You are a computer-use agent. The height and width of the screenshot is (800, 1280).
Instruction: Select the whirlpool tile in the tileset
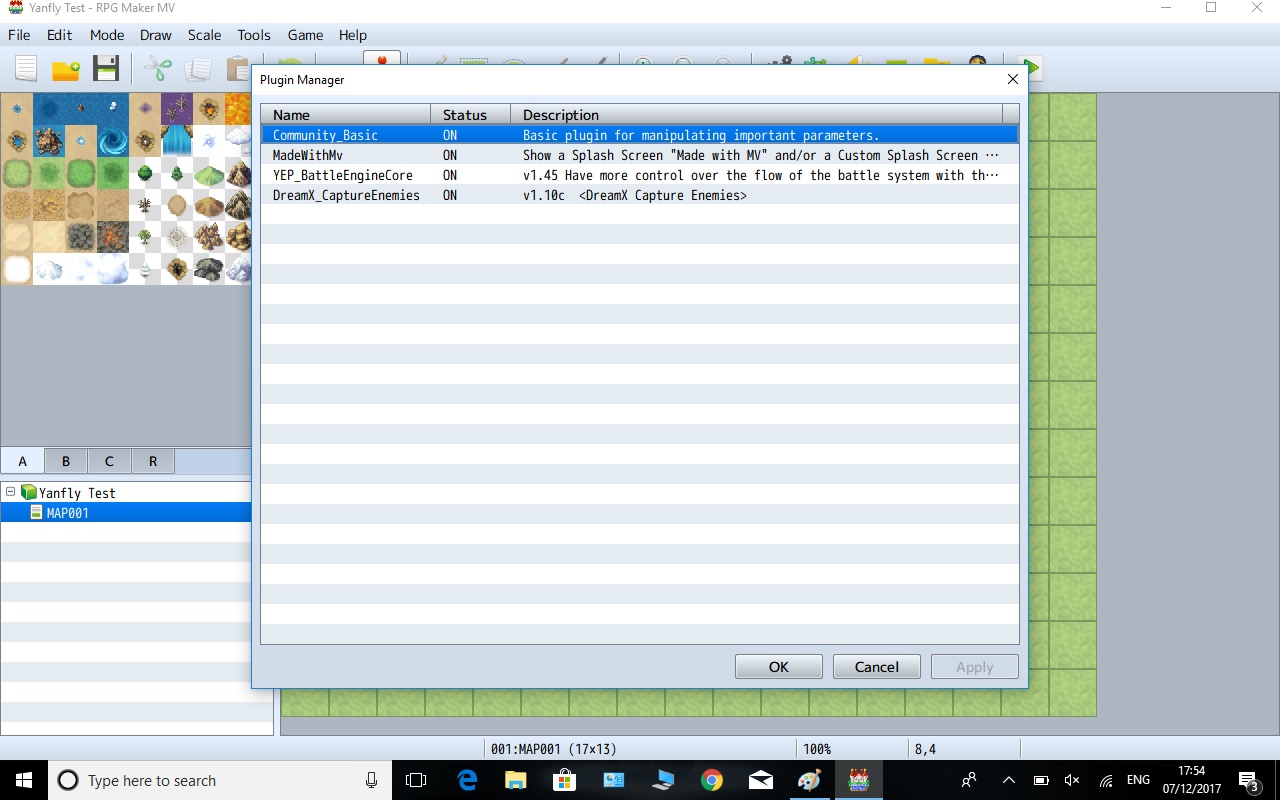(x=113, y=141)
